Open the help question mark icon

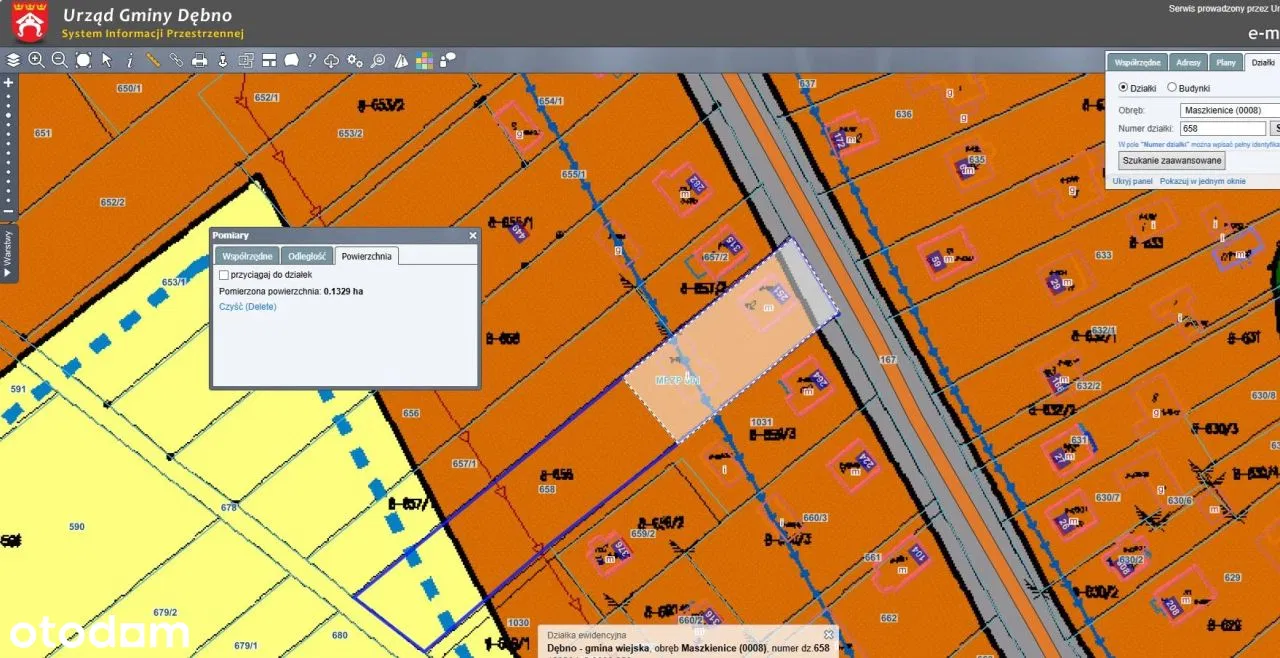[312, 60]
